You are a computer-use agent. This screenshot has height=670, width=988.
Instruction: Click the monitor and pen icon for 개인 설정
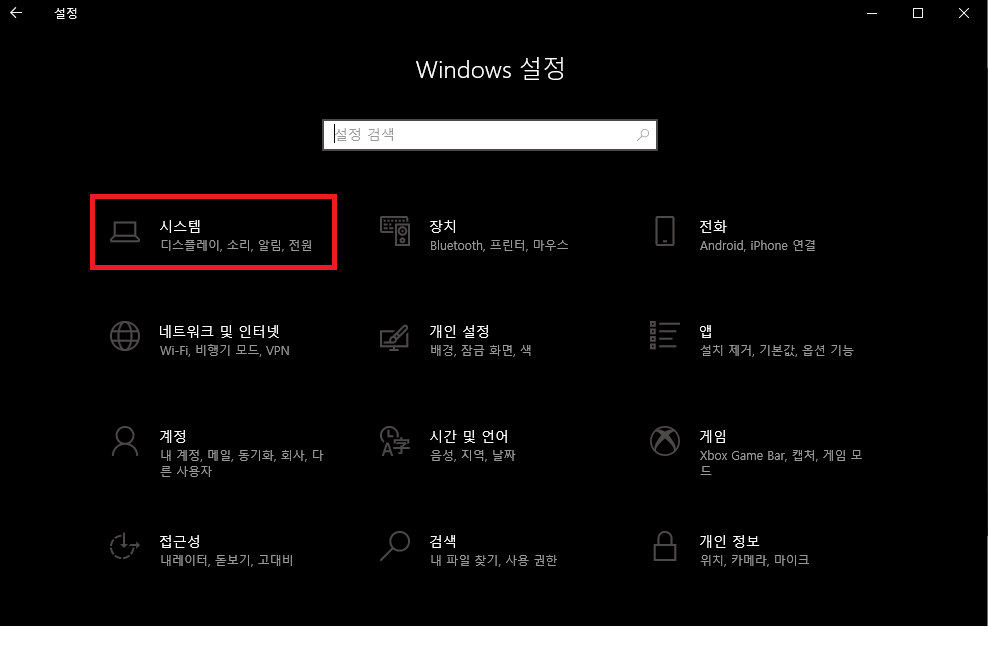[394, 337]
